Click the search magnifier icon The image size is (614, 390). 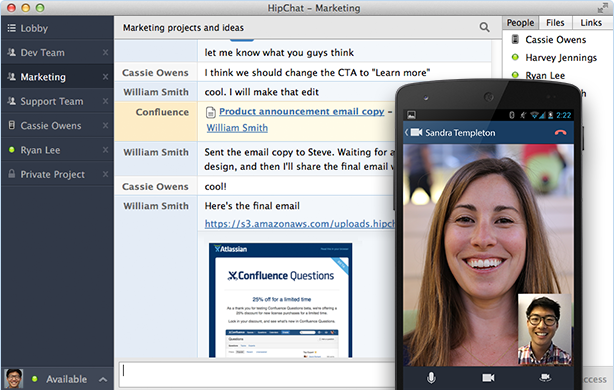(484, 27)
